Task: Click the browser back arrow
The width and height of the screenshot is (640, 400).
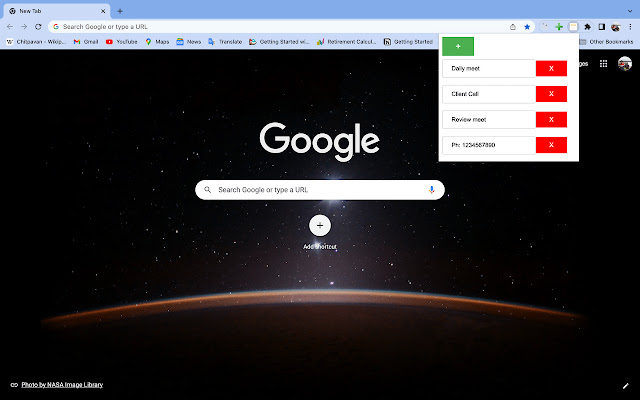Action: click(x=10, y=27)
